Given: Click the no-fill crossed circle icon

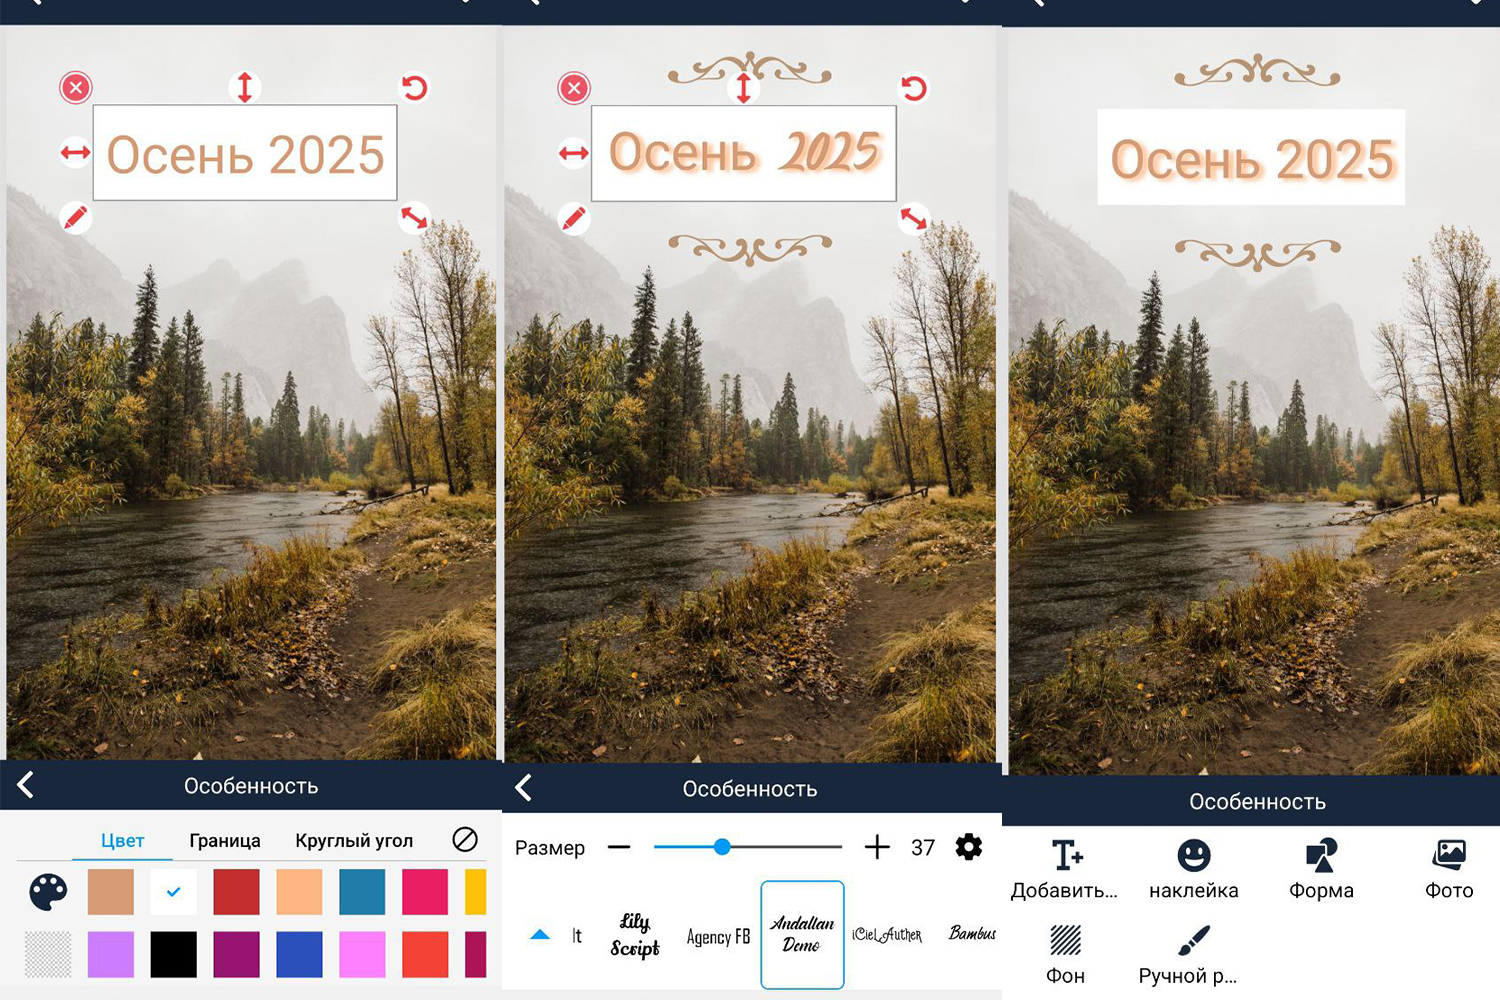Looking at the screenshot, I should coord(465,840).
